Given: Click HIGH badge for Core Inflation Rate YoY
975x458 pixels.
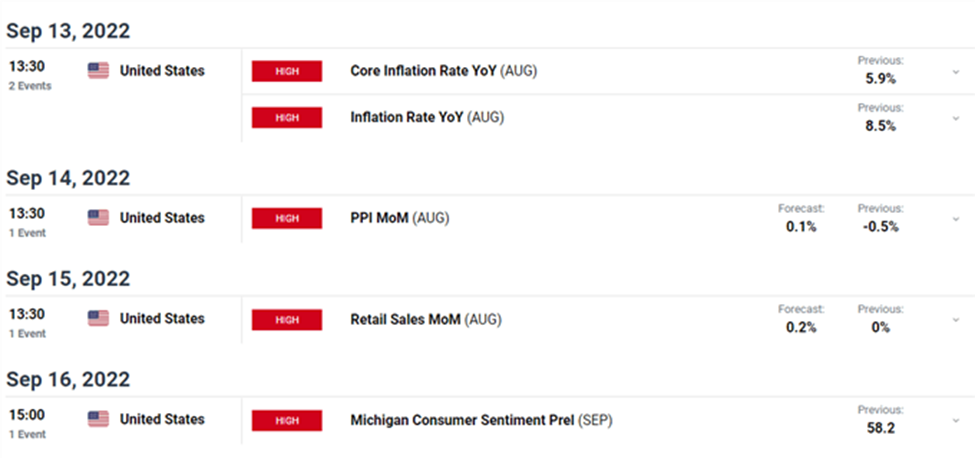Looking at the screenshot, I should (x=287, y=71).
